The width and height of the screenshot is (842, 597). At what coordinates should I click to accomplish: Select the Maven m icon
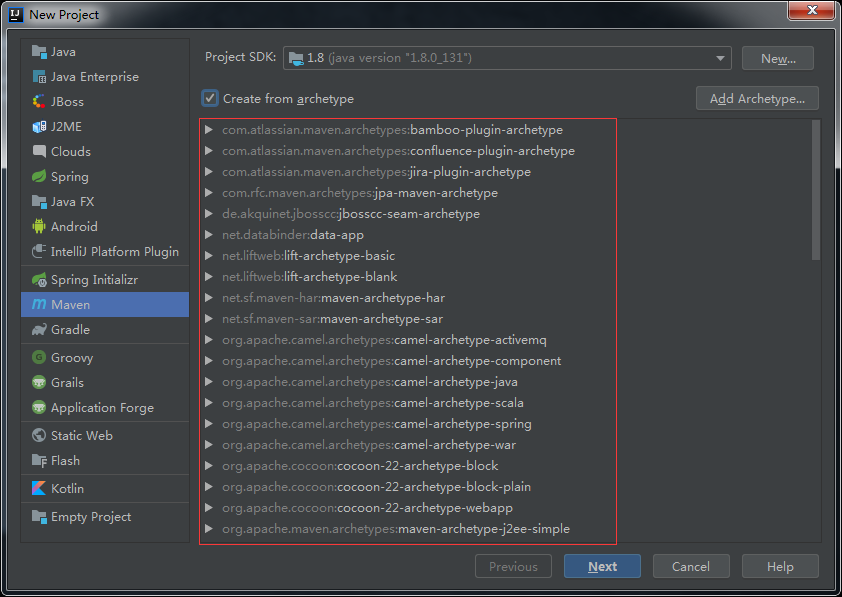coord(39,304)
